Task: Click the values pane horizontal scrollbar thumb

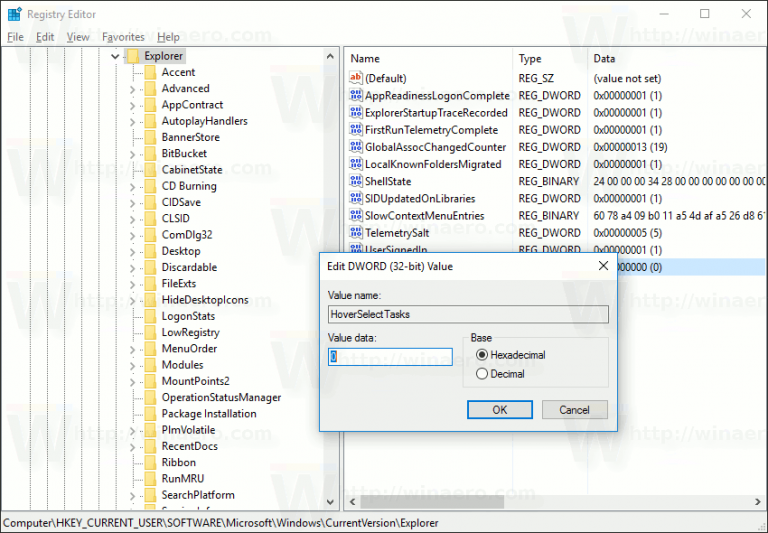Action: click(432, 502)
